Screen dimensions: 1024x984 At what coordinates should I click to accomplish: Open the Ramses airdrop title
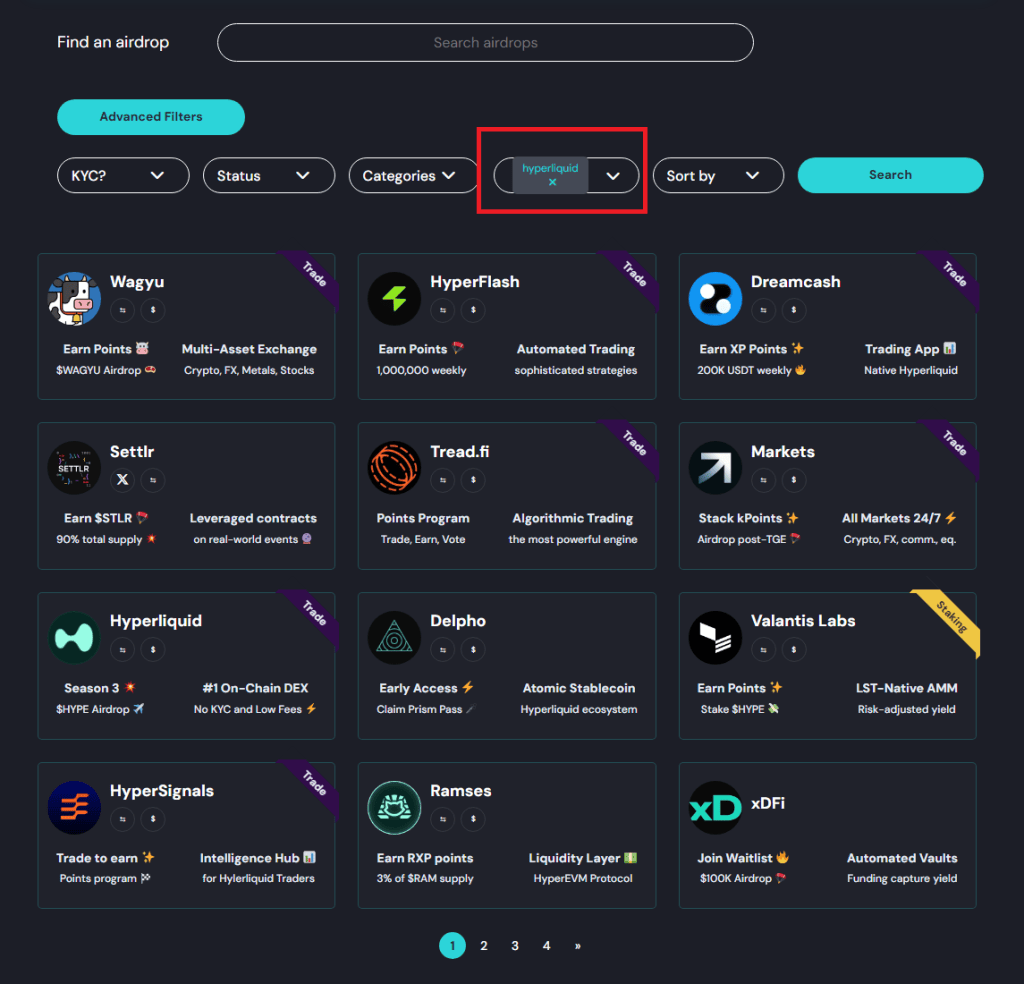tap(460, 791)
